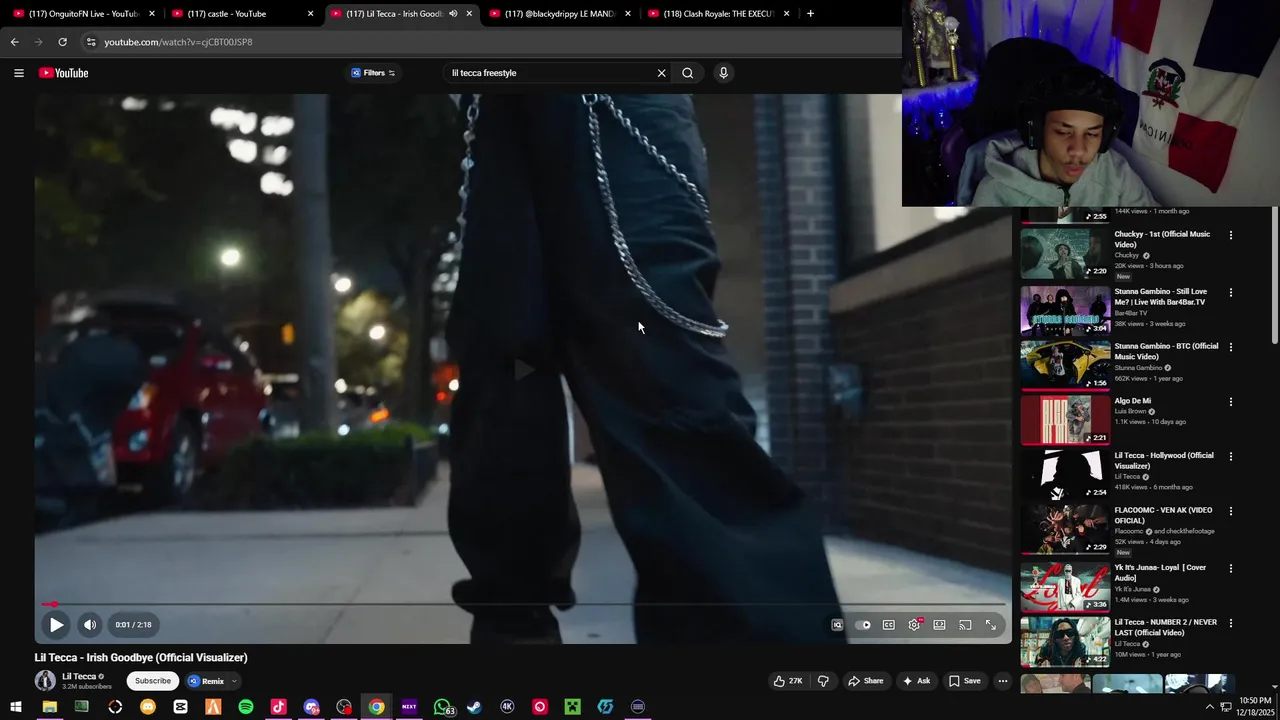The image size is (1280, 720).
Task: Open a new browser tab
Action: point(810,14)
